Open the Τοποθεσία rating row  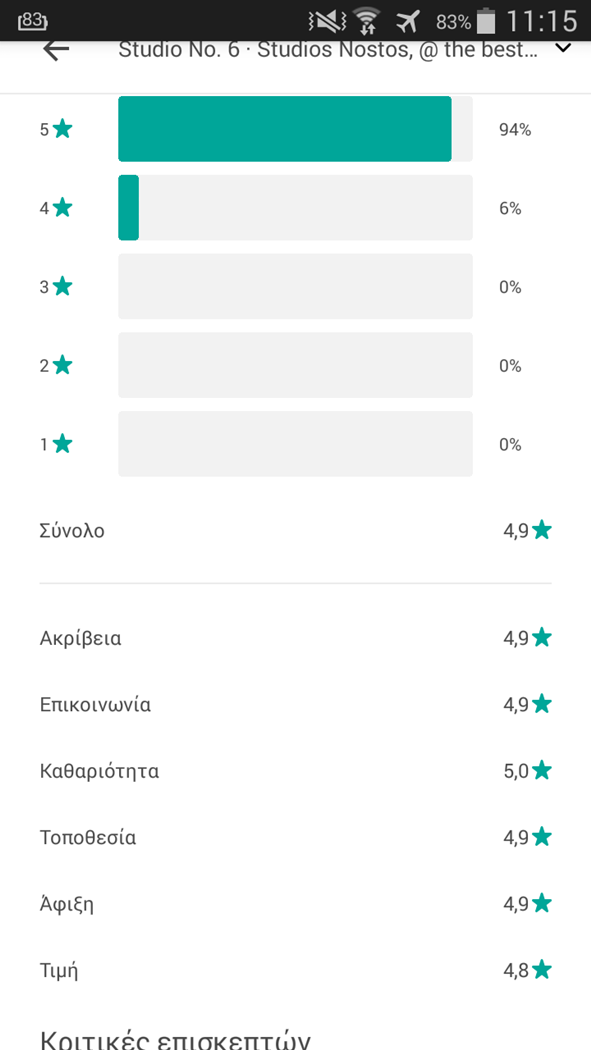click(295, 837)
